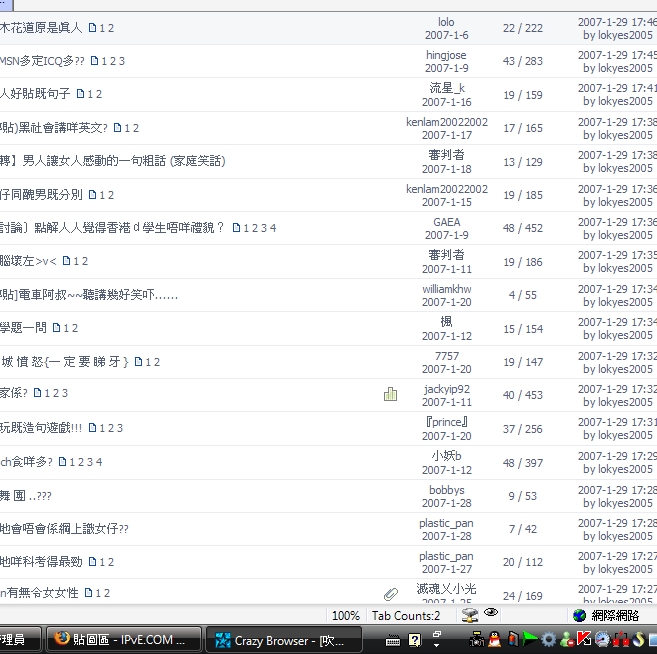Click the 100% zoom level in the status bar
Image resolution: width=657 pixels, height=654 pixels.
tap(346, 615)
